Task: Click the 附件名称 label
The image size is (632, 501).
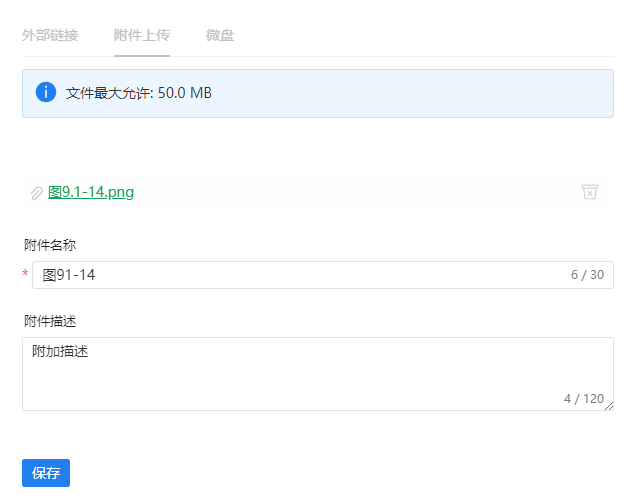Action: pos(50,244)
